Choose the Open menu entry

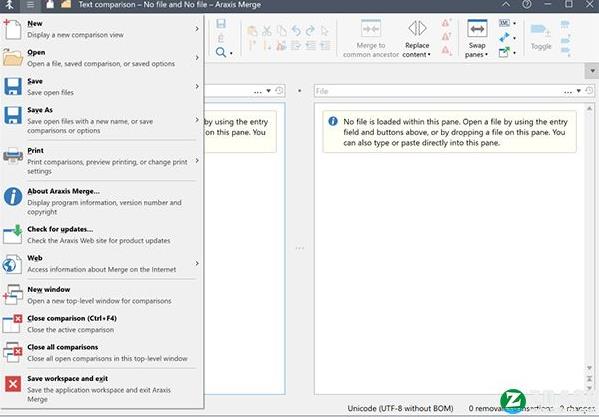coord(101,58)
